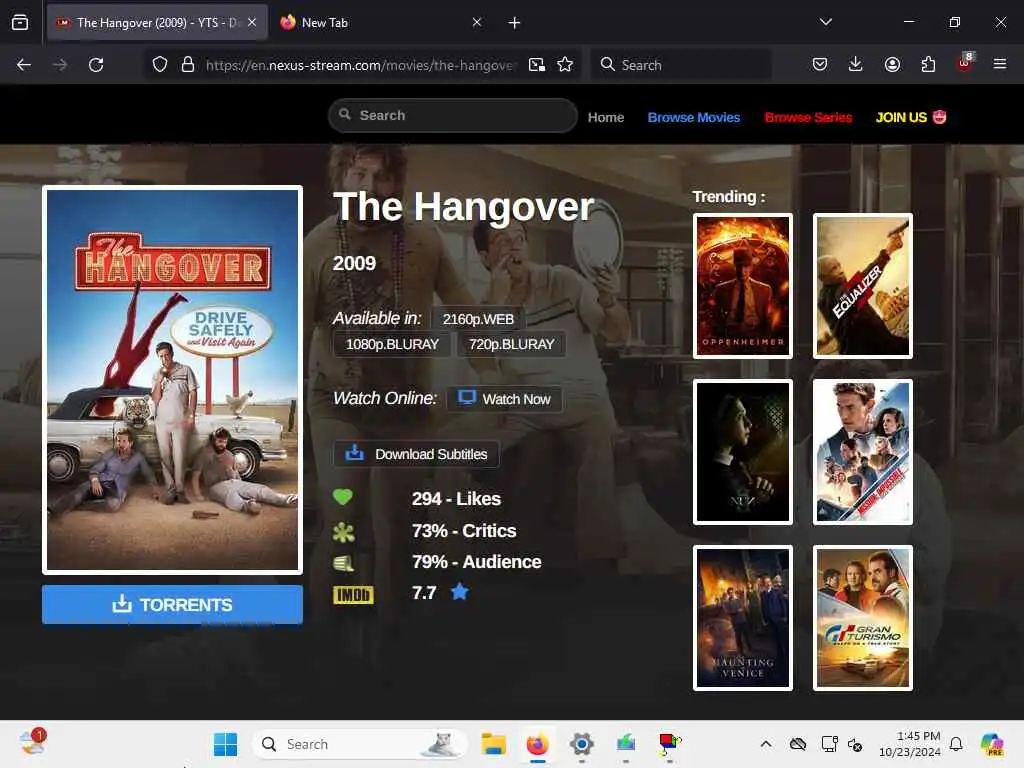This screenshot has width=1024, height=768.
Task: Show hidden system tray icons chevron
Action: point(766,744)
